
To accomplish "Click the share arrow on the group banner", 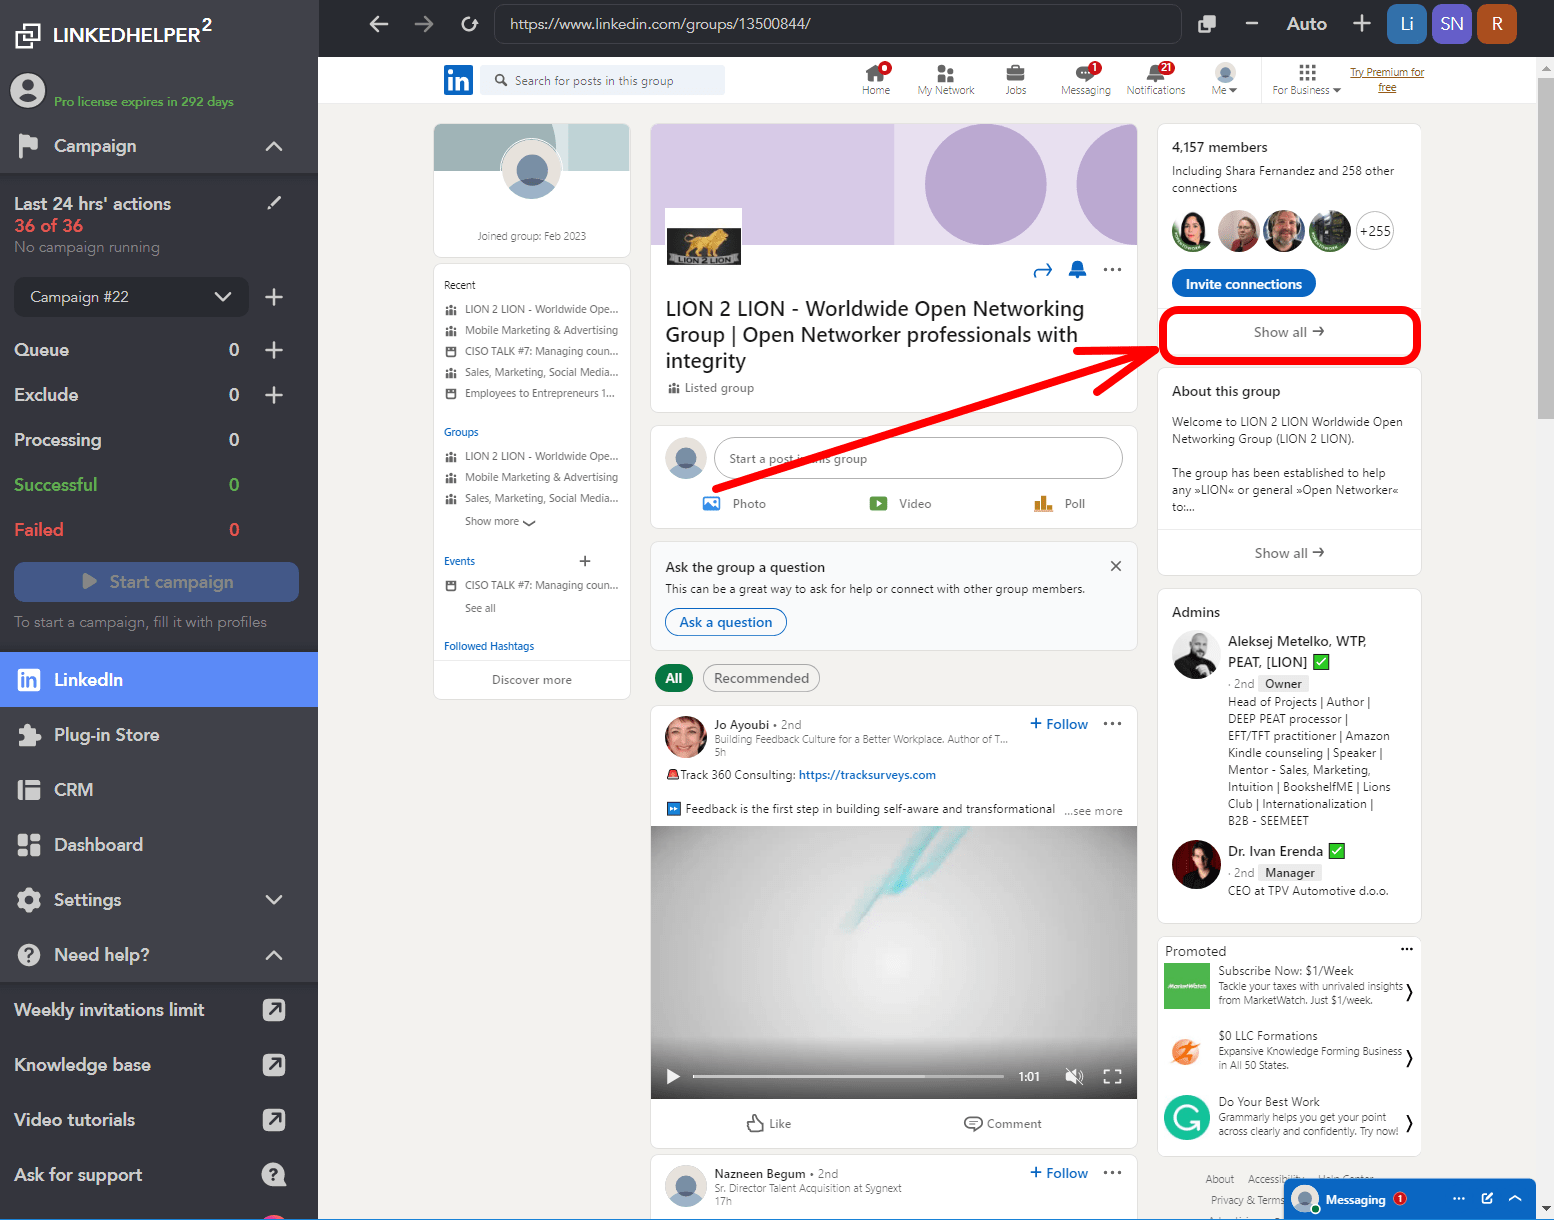I will [x=1042, y=269].
